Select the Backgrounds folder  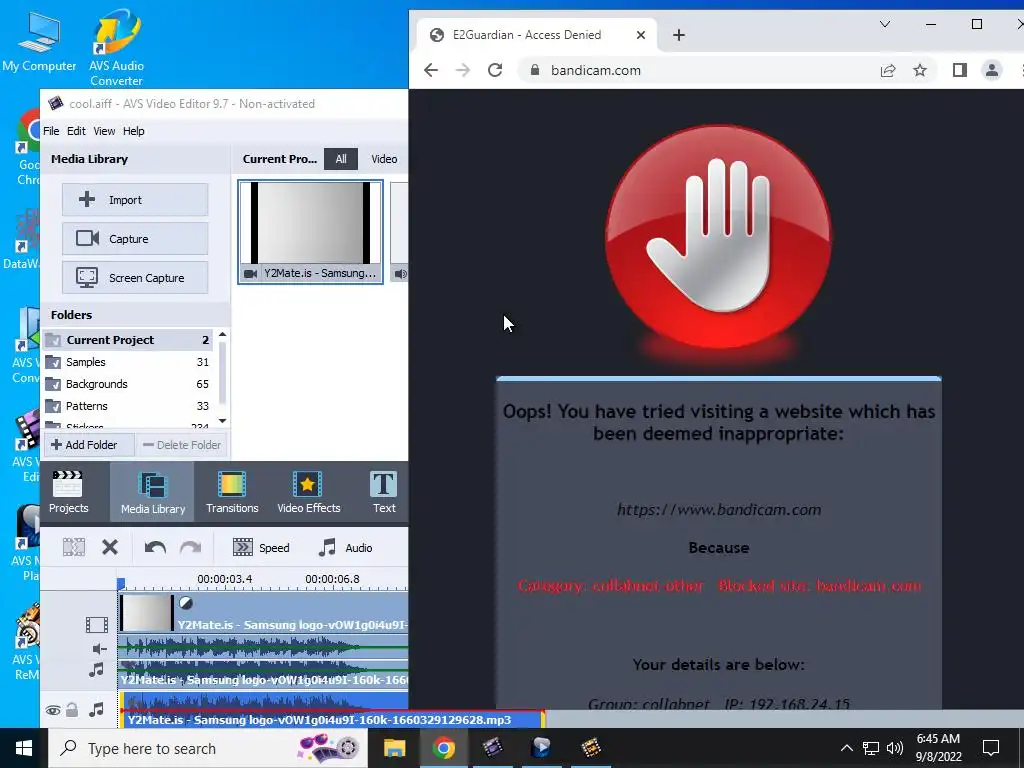pyautogui.click(x=127, y=384)
